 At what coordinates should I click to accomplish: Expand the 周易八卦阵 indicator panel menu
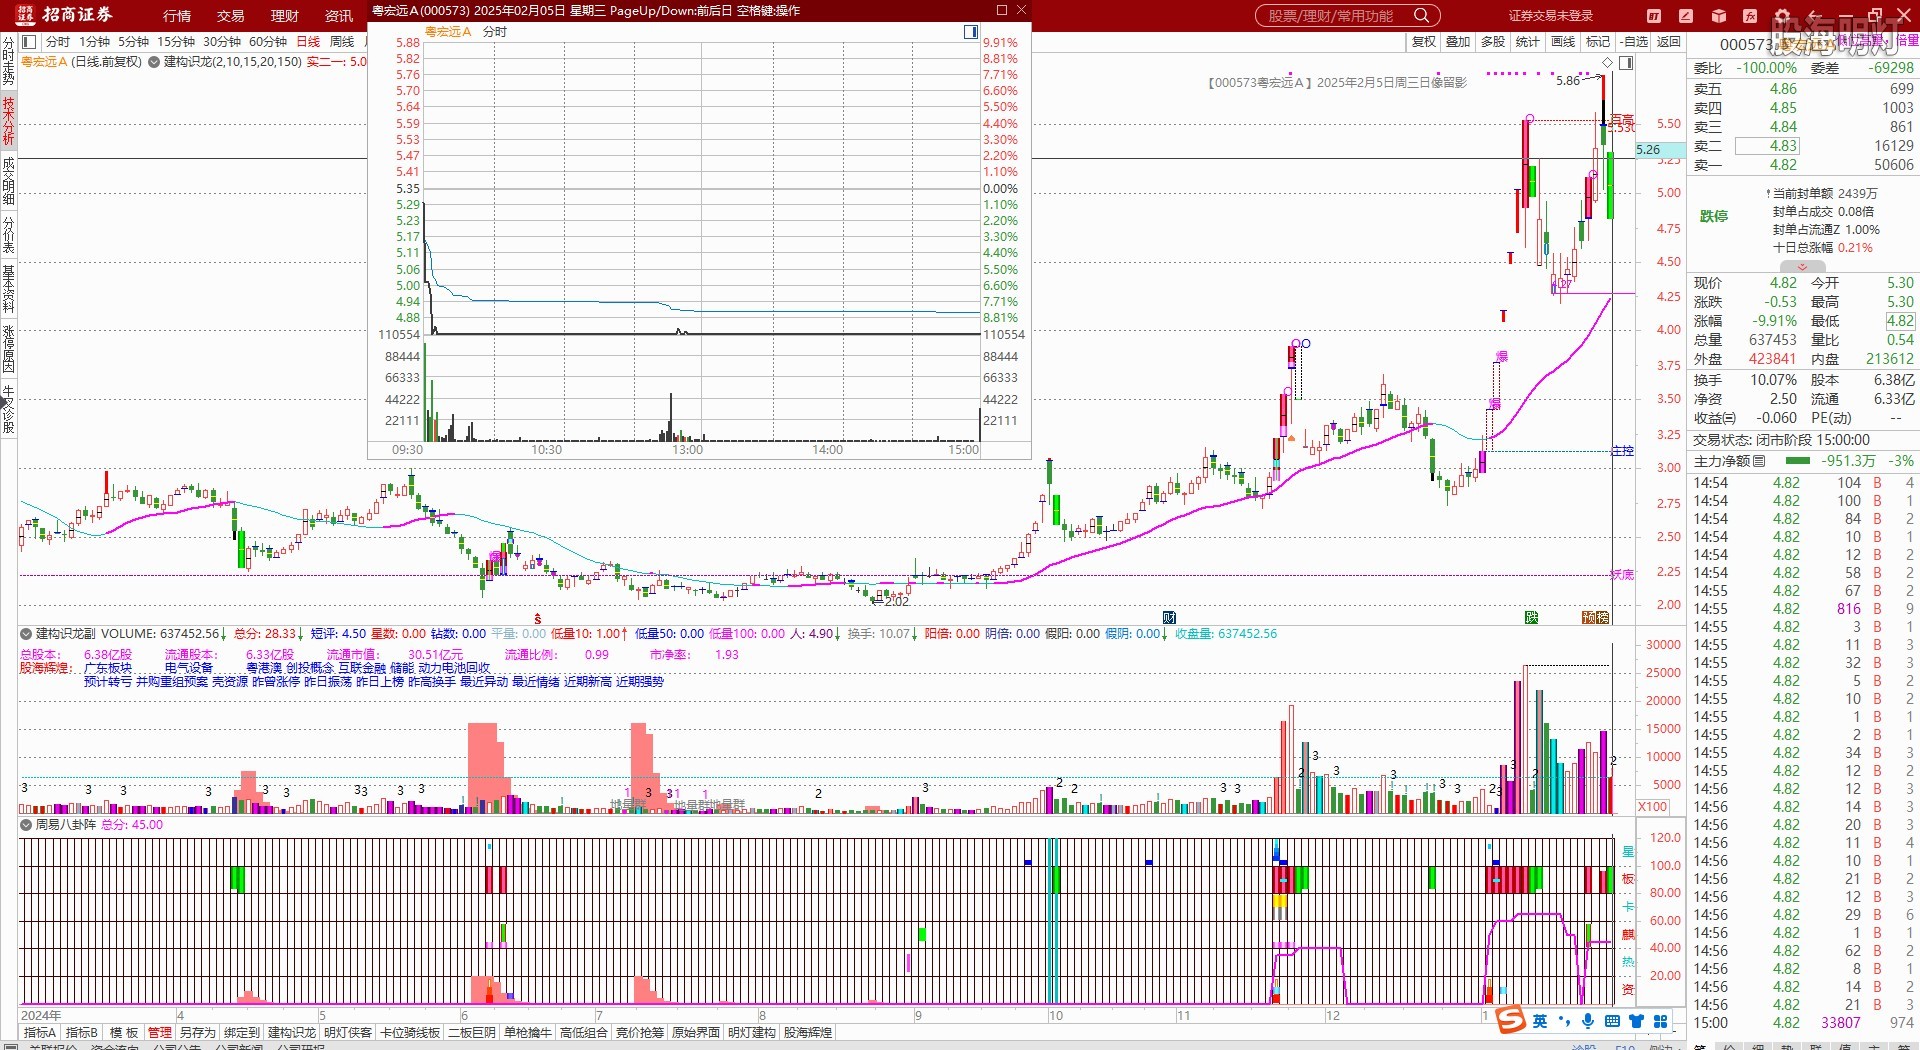pos(26,825)
